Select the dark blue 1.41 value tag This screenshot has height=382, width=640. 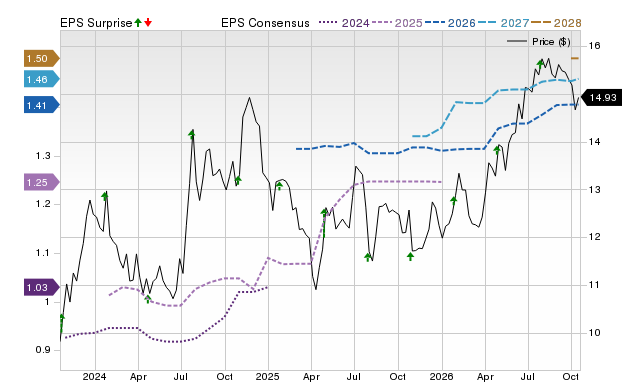point(41,105)
